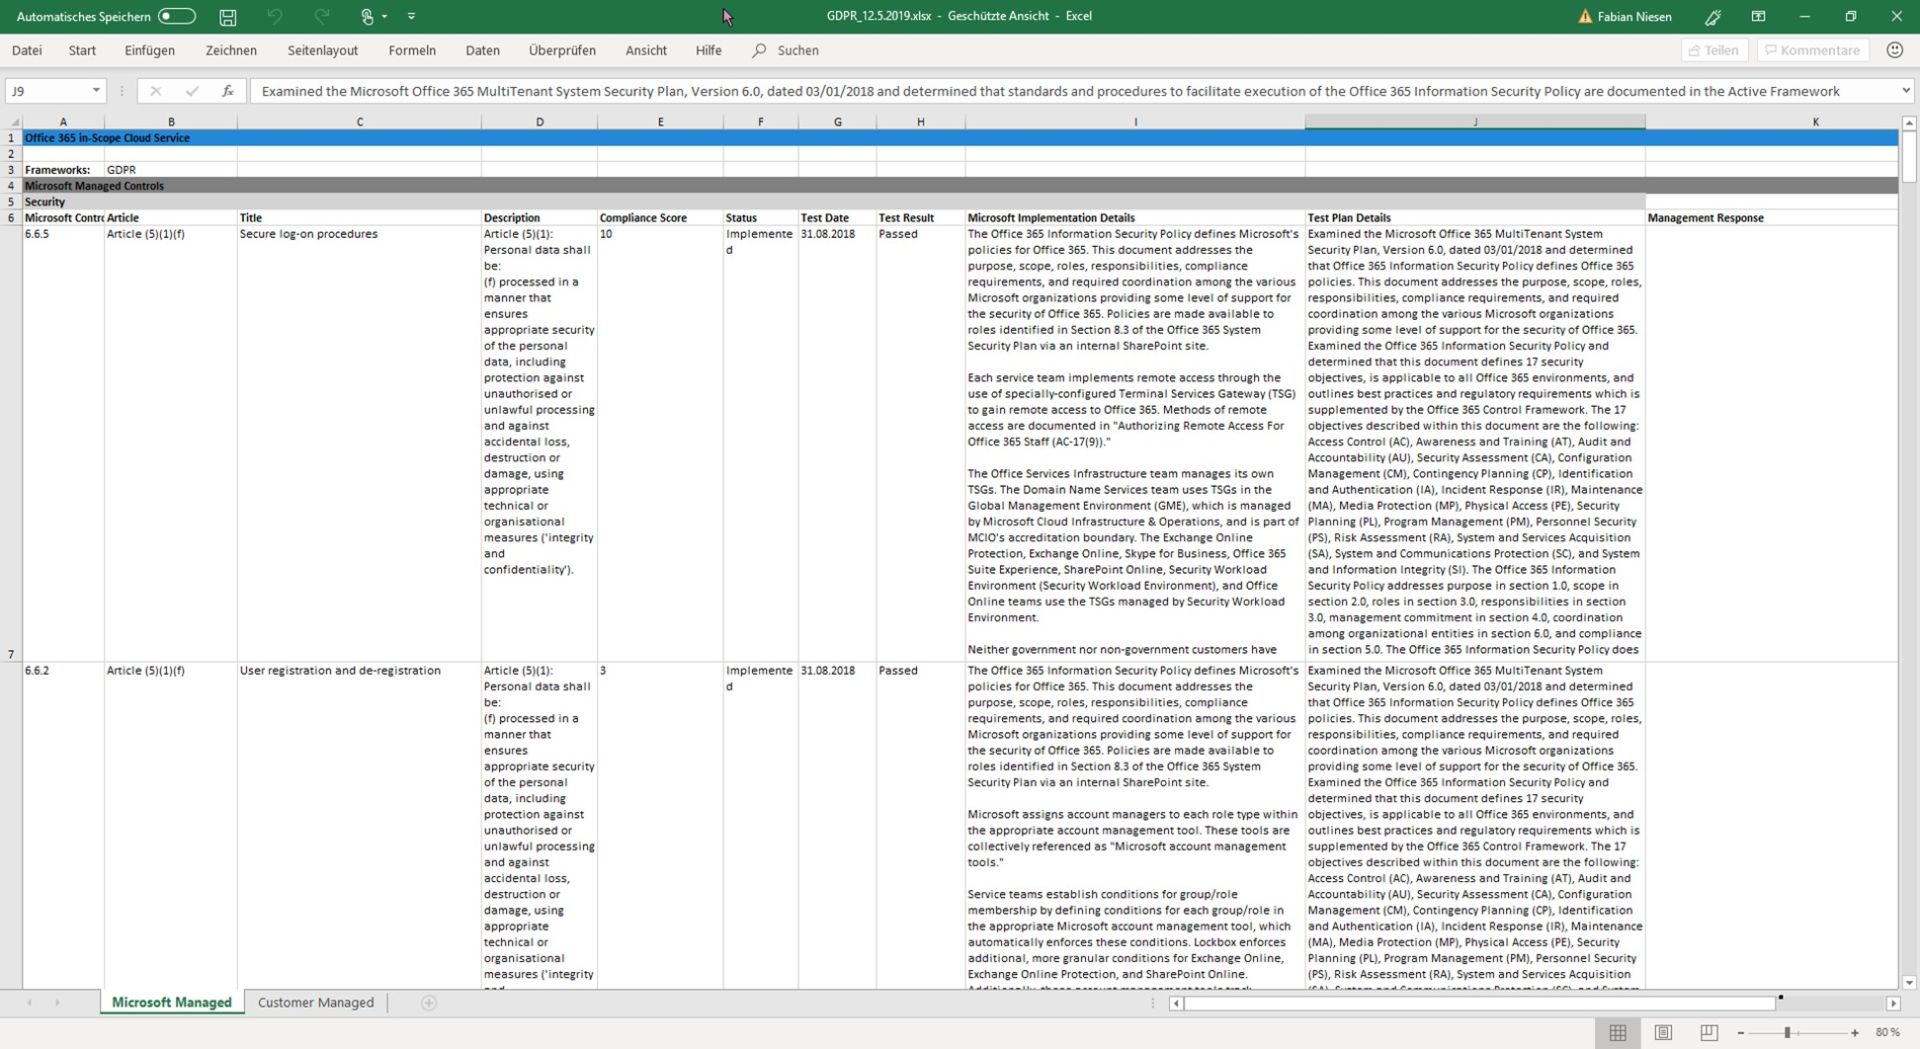Click the warning icon beside Fabian Niesen
Screen dimensions: 1920x1049
click(1584, 16)
